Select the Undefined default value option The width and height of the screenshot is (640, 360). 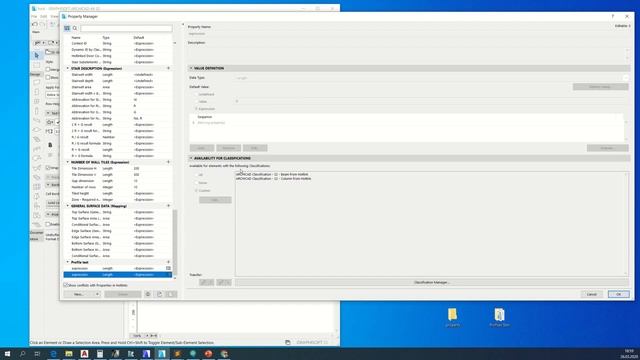[x=196, y=94]
